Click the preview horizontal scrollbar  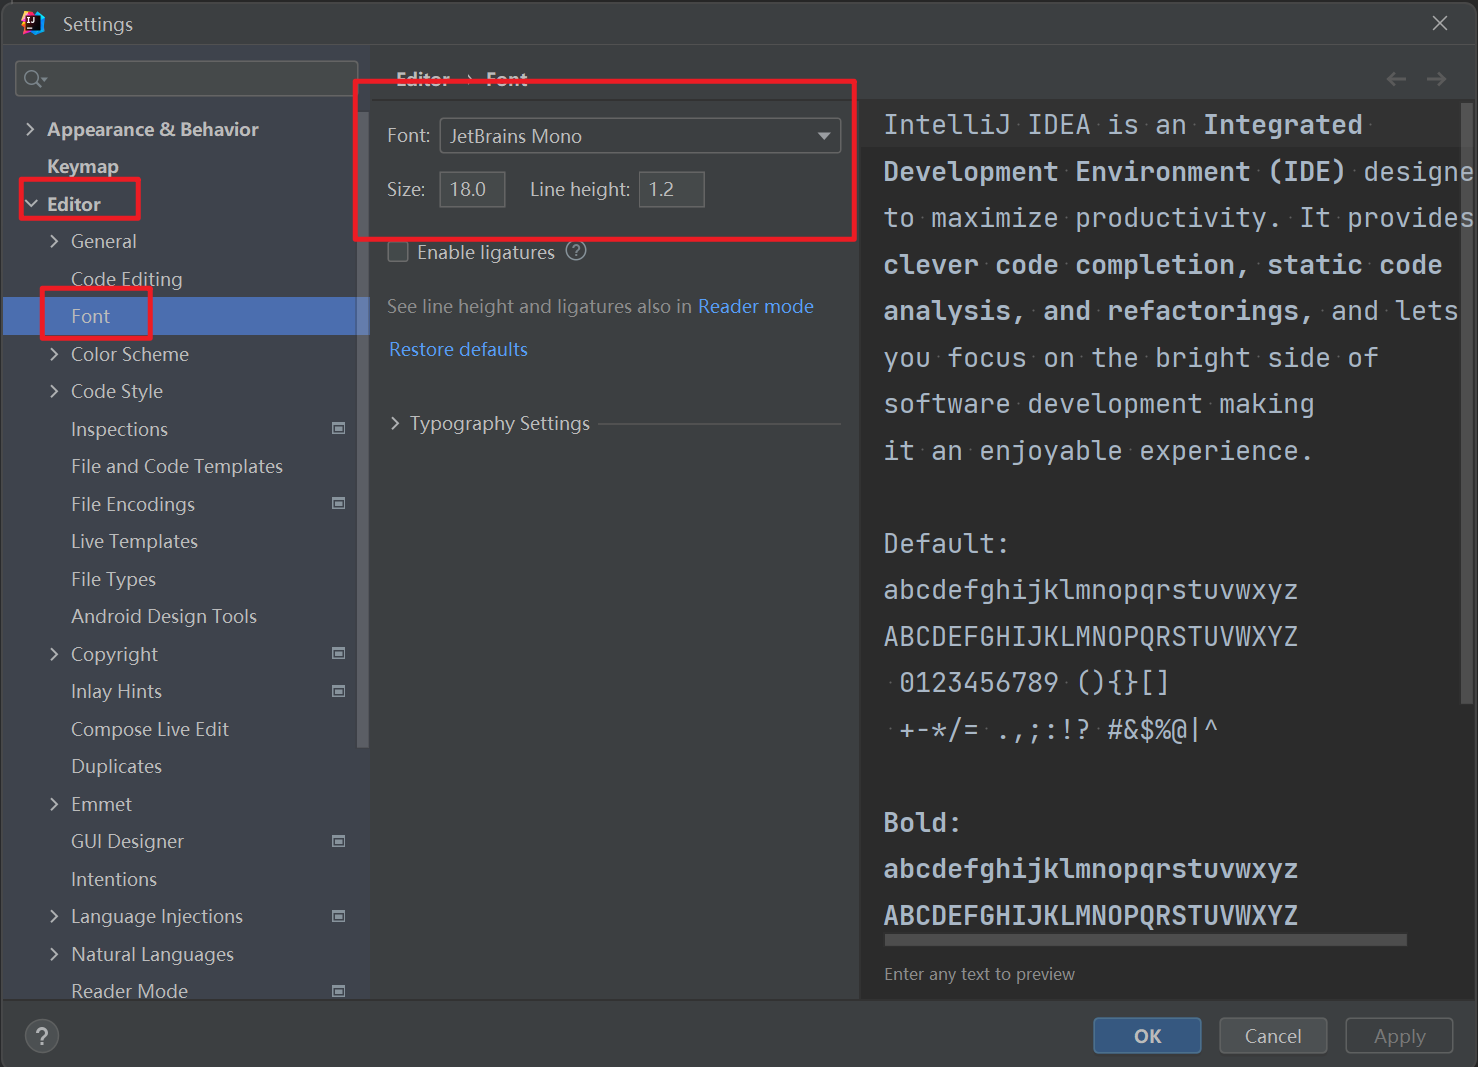coord(1145,940)
